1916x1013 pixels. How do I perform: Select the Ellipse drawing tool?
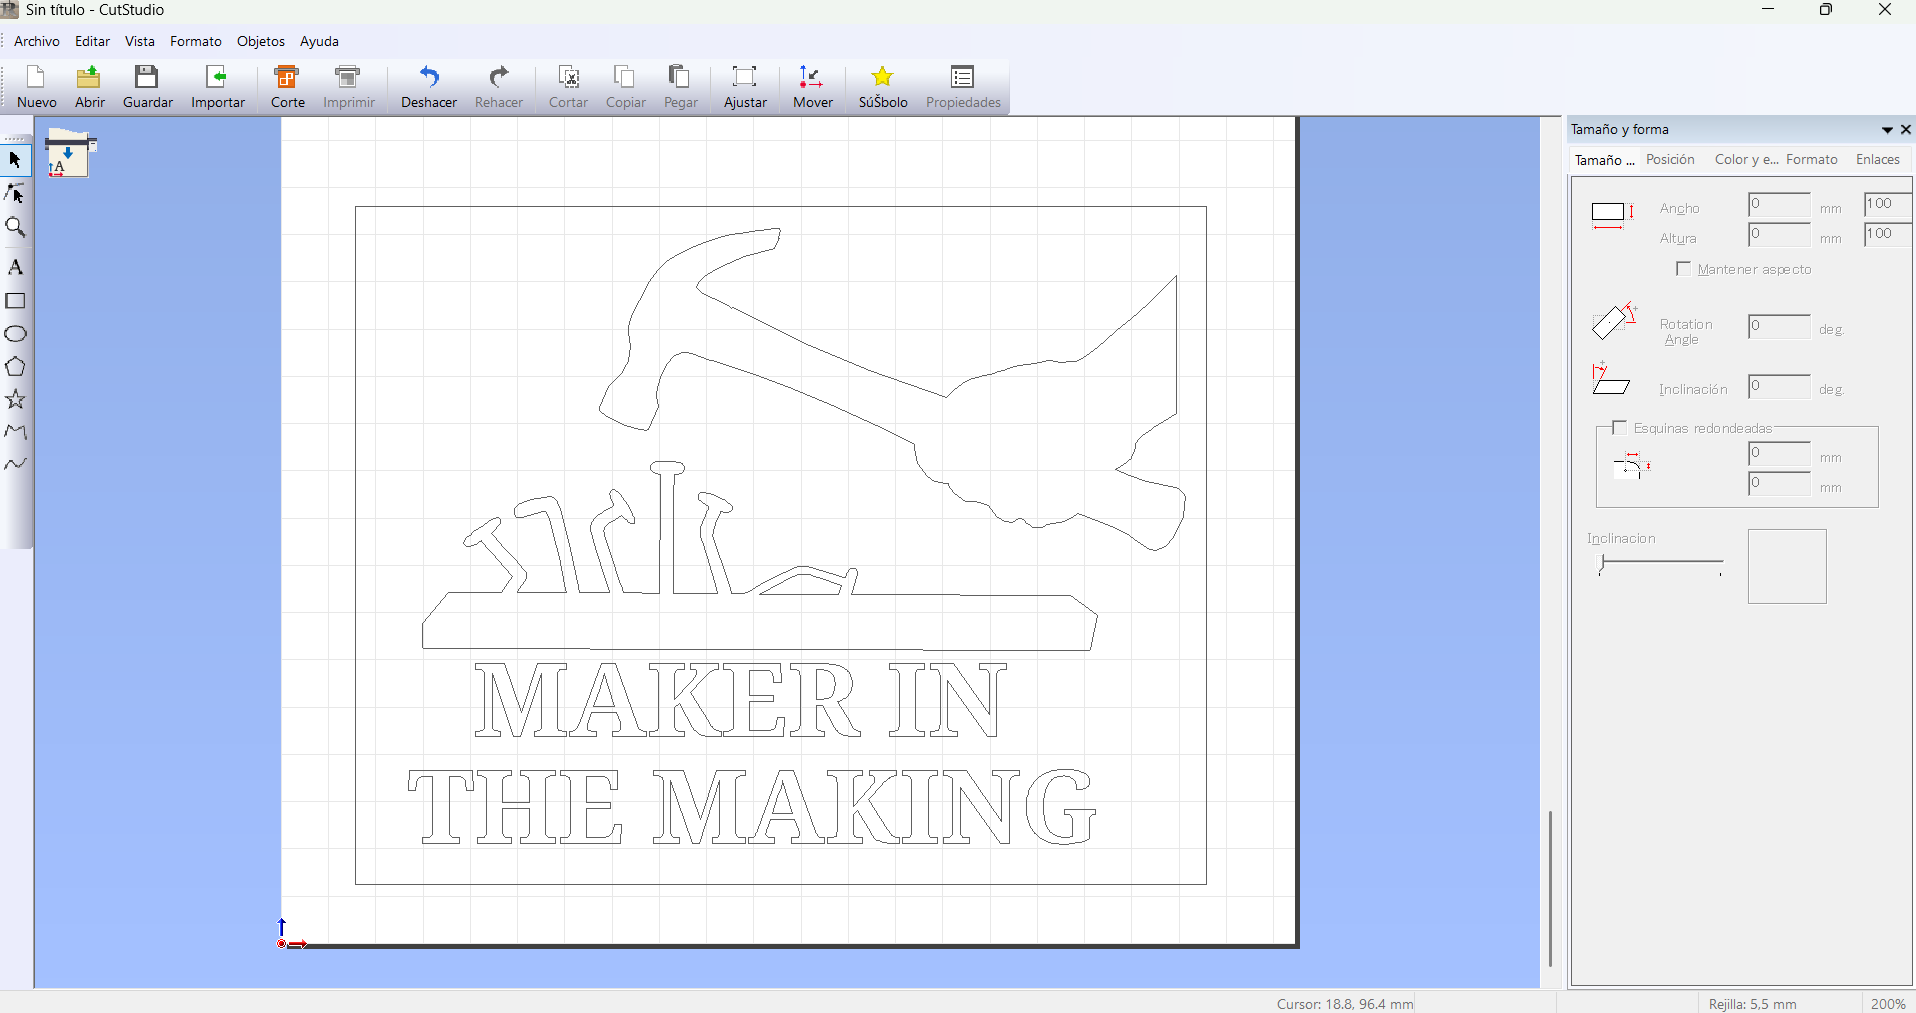pyautogui.click(x=15, y=334)
